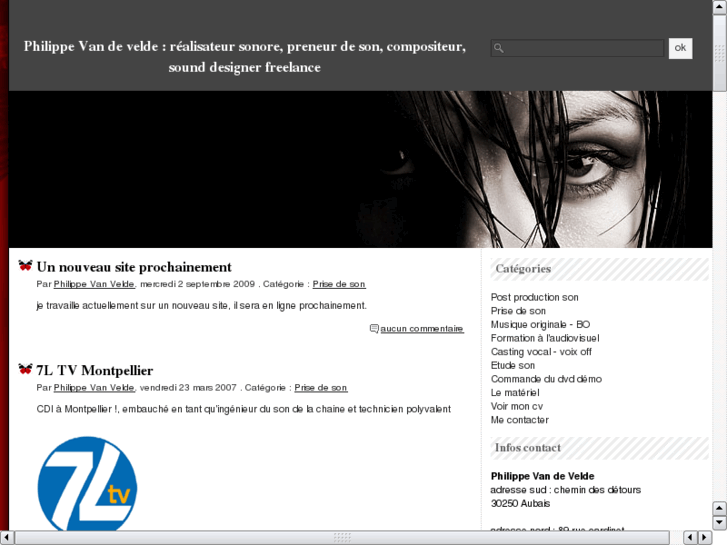Image resolution: width=727 pixels, height=545 pixels.
Task: Click text CDI à Montpellier post excerpt
Action: pyautogui.click(x=243, y=409)
